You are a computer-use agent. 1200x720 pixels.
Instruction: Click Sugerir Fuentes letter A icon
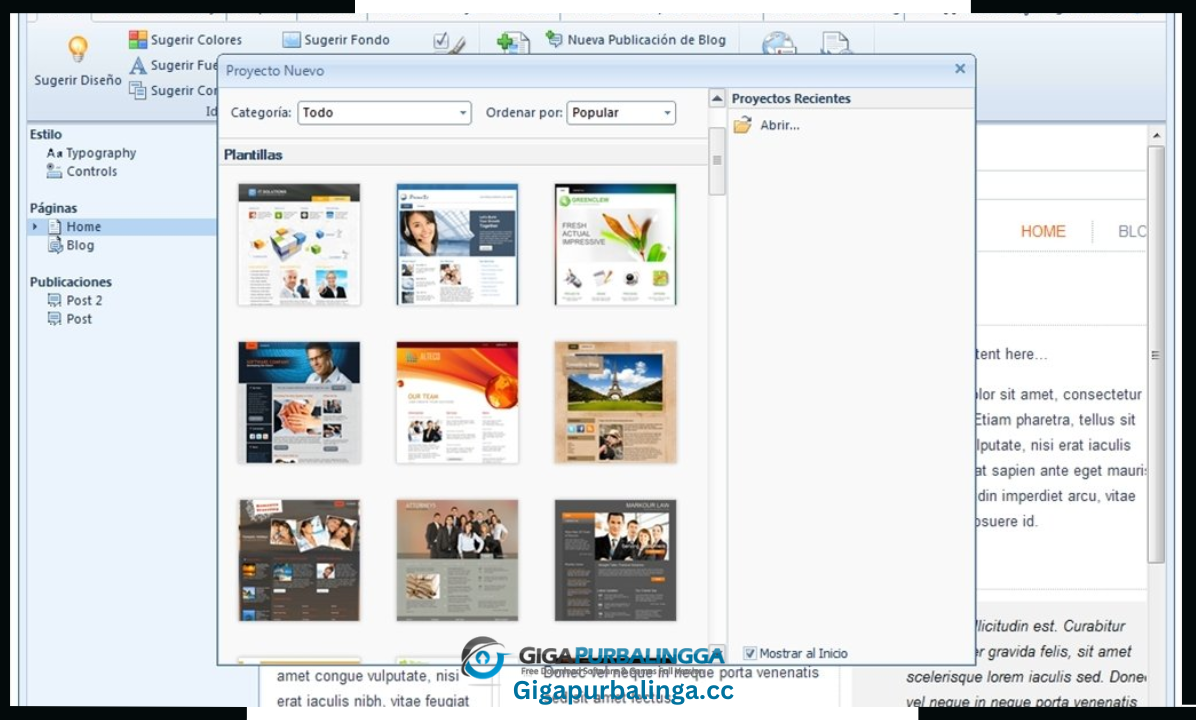click(138, 65)
